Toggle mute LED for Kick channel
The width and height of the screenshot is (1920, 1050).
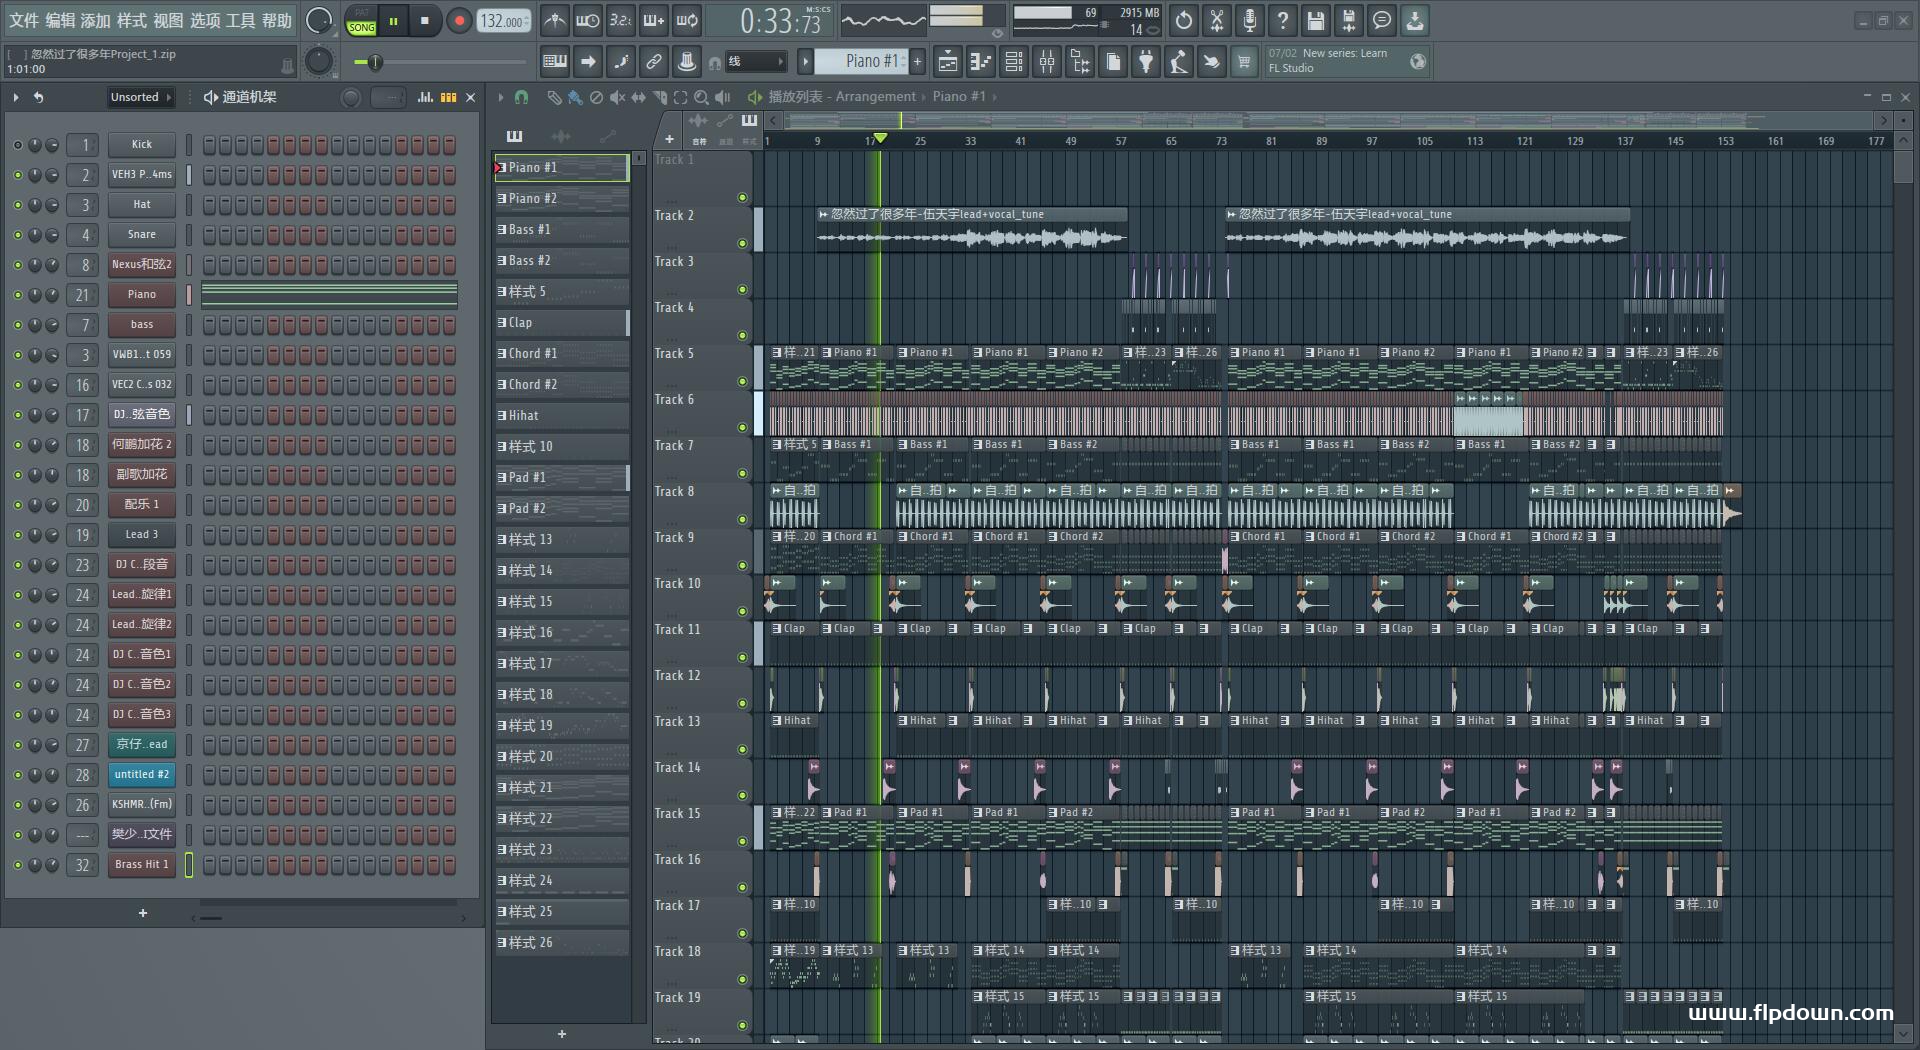coord(17,145)
